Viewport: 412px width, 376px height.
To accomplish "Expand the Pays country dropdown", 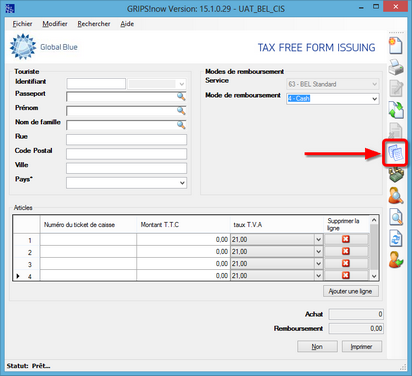I will pyautogui.click(x=182, y=183).
